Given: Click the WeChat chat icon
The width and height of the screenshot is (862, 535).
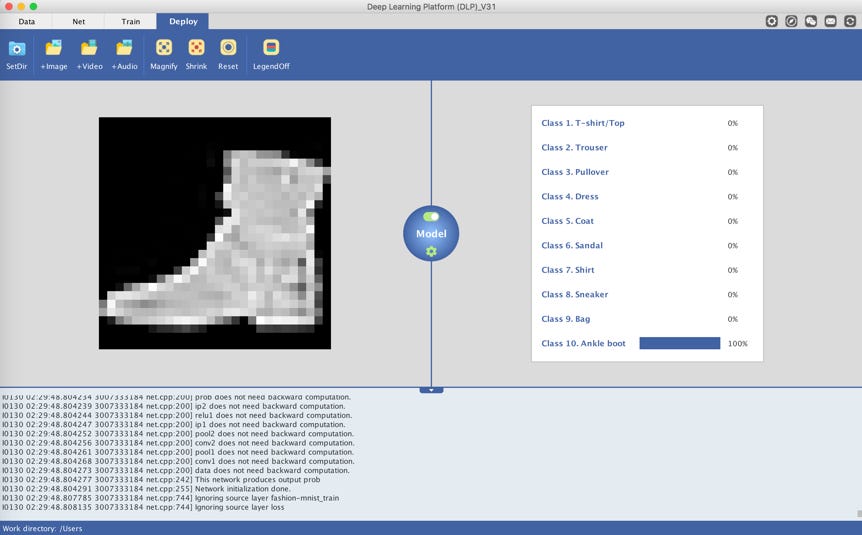Looking at the screenshot, I should click(x=811, y=21).
